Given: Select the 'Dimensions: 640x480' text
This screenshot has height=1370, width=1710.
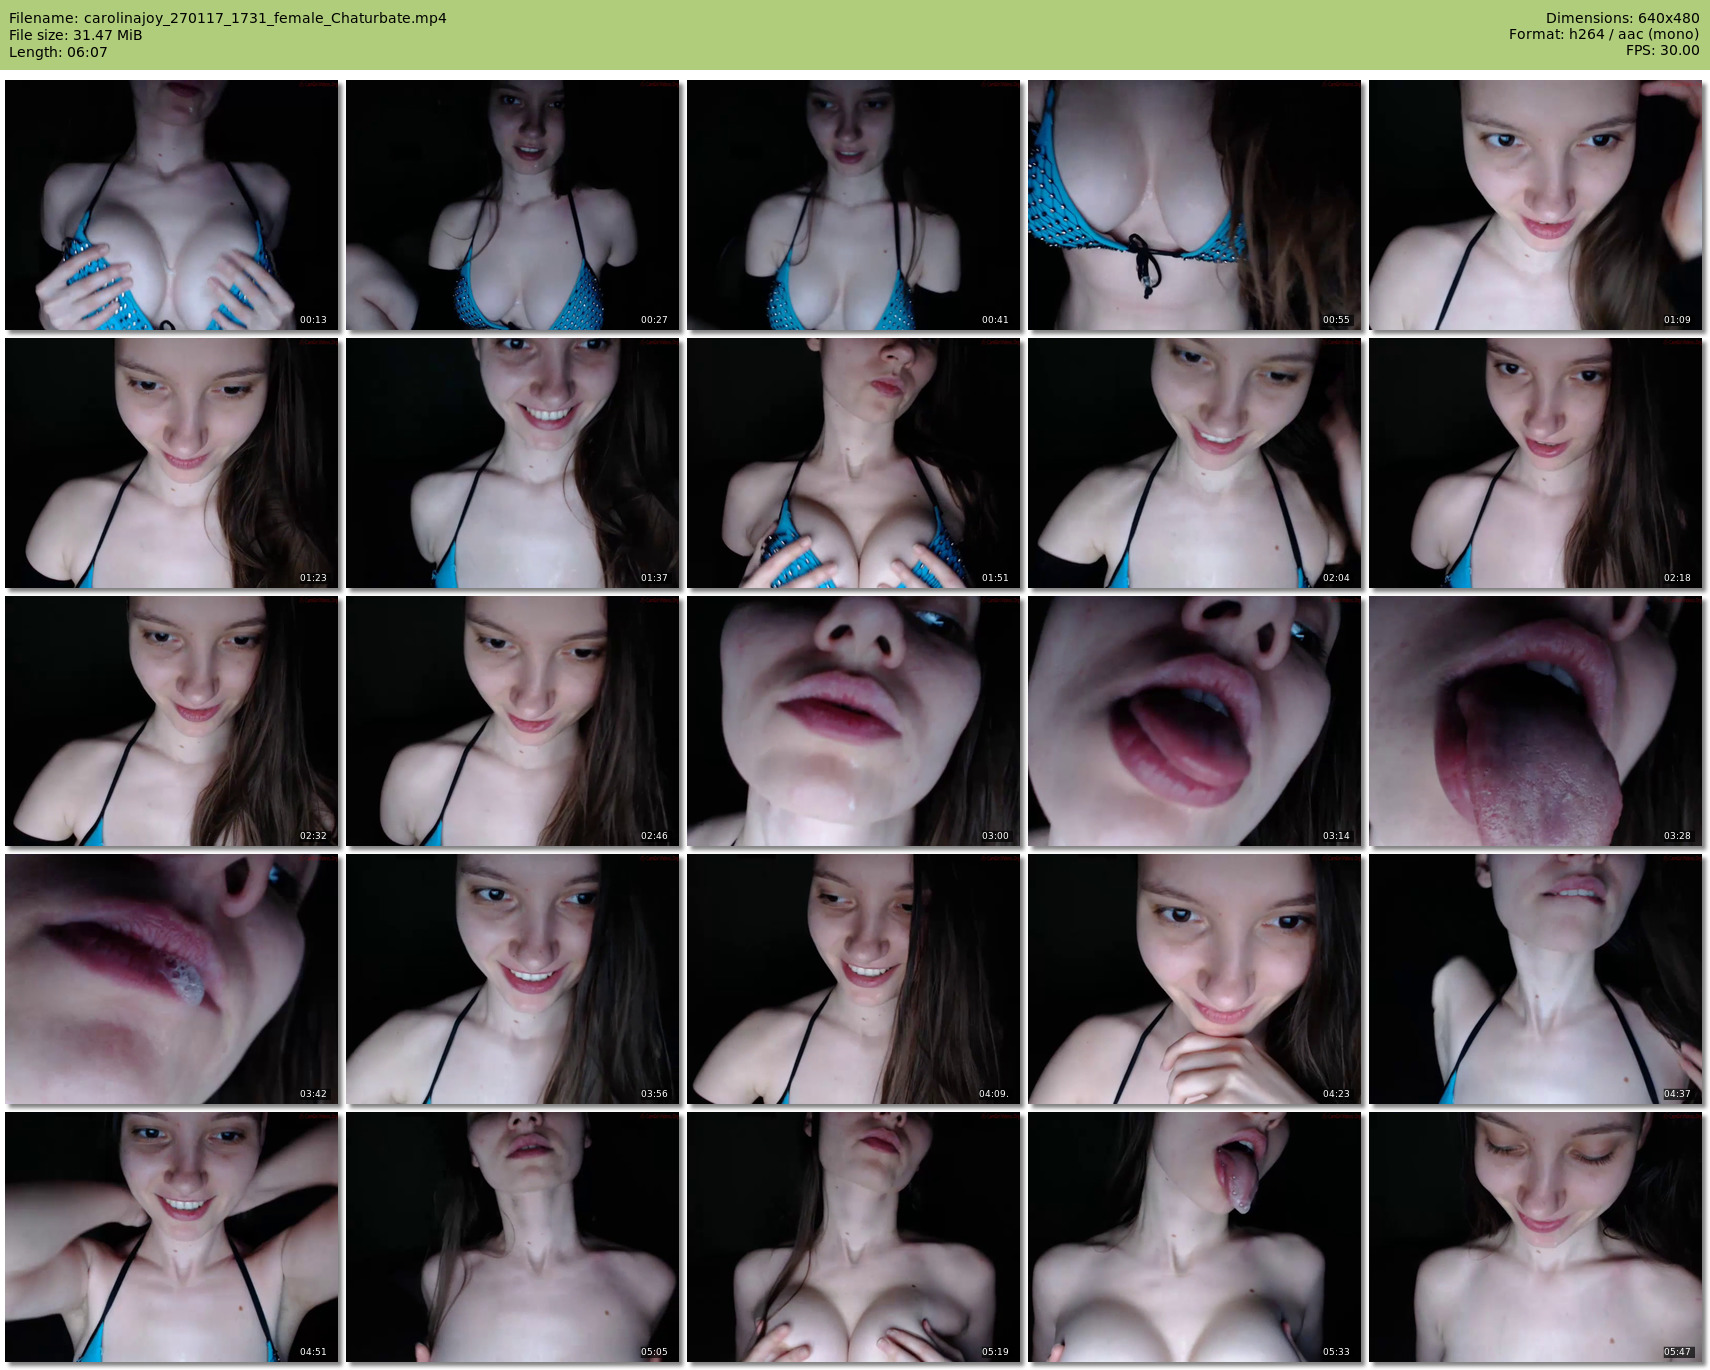Looking at the screenshot, I should [x=1622, y=18].
